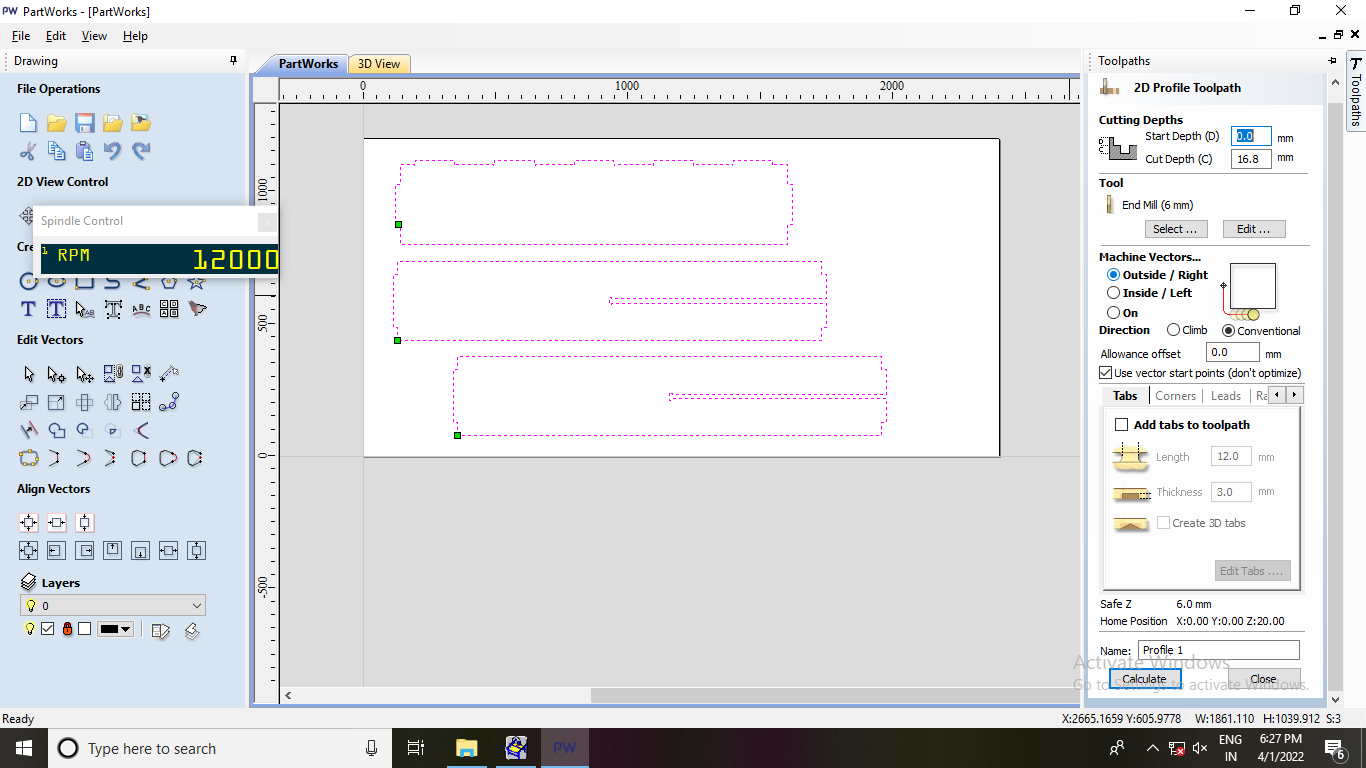The width and height of the screenshot is (1366, 768).
Task: Switch to the 3D View tab
Action: coord(379,64)
